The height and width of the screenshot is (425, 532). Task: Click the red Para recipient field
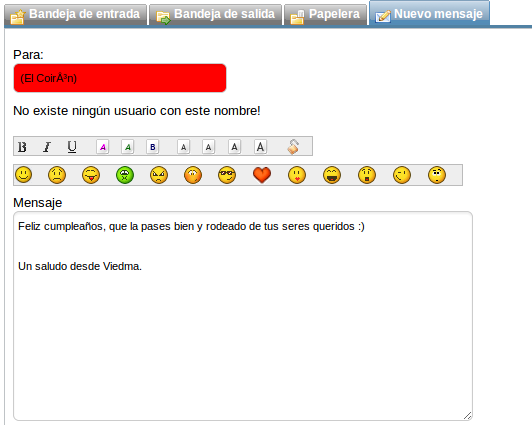120,78
